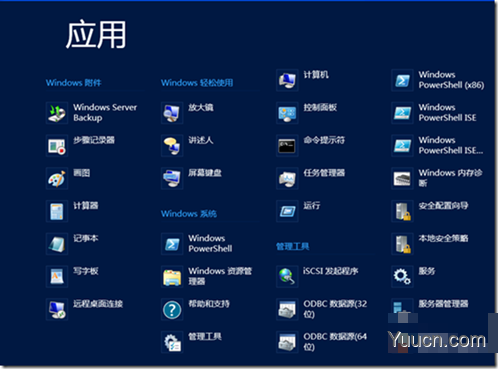Image resolution: width=498 pixels, height=369 pixels.
Task: Click the 'Windows Server Backup' label text
Action: pyautogui.click(x=105, y=113)
